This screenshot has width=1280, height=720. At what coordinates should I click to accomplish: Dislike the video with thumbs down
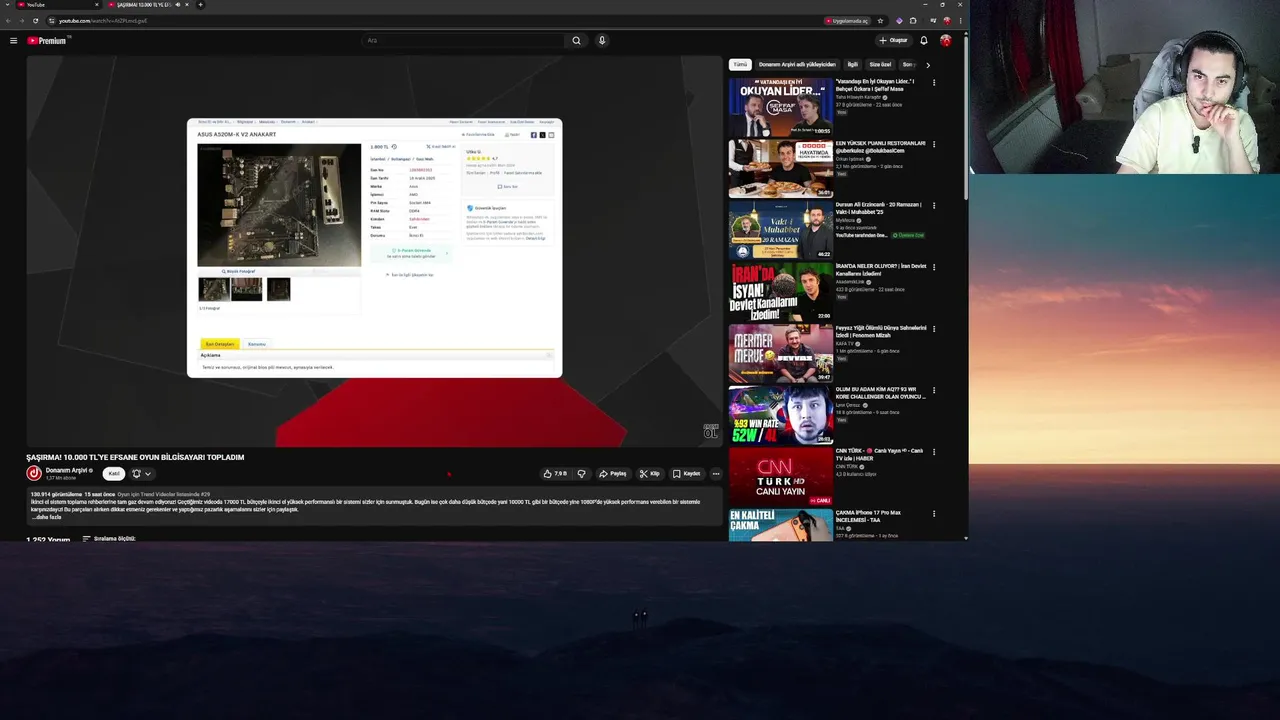[x=581, y=474]
